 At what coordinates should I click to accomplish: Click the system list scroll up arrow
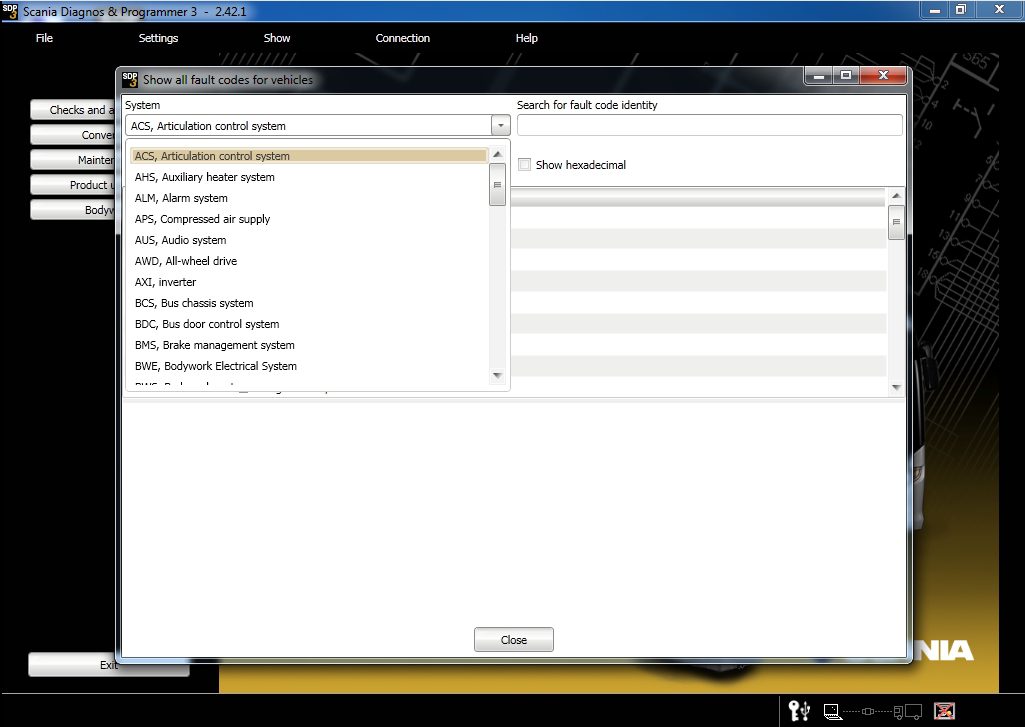[x=497, y=154]
